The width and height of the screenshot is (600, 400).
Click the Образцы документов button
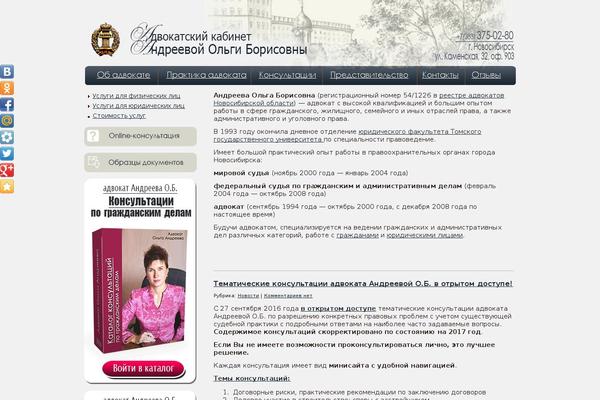[x=140, y=162]
